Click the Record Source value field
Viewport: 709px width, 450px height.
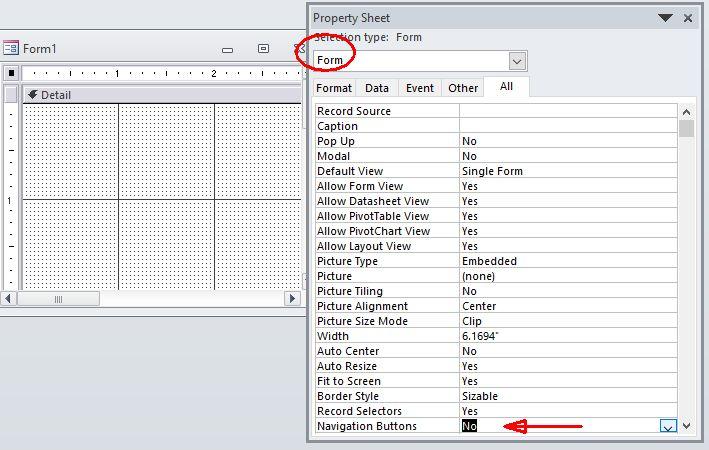point(567,111)
